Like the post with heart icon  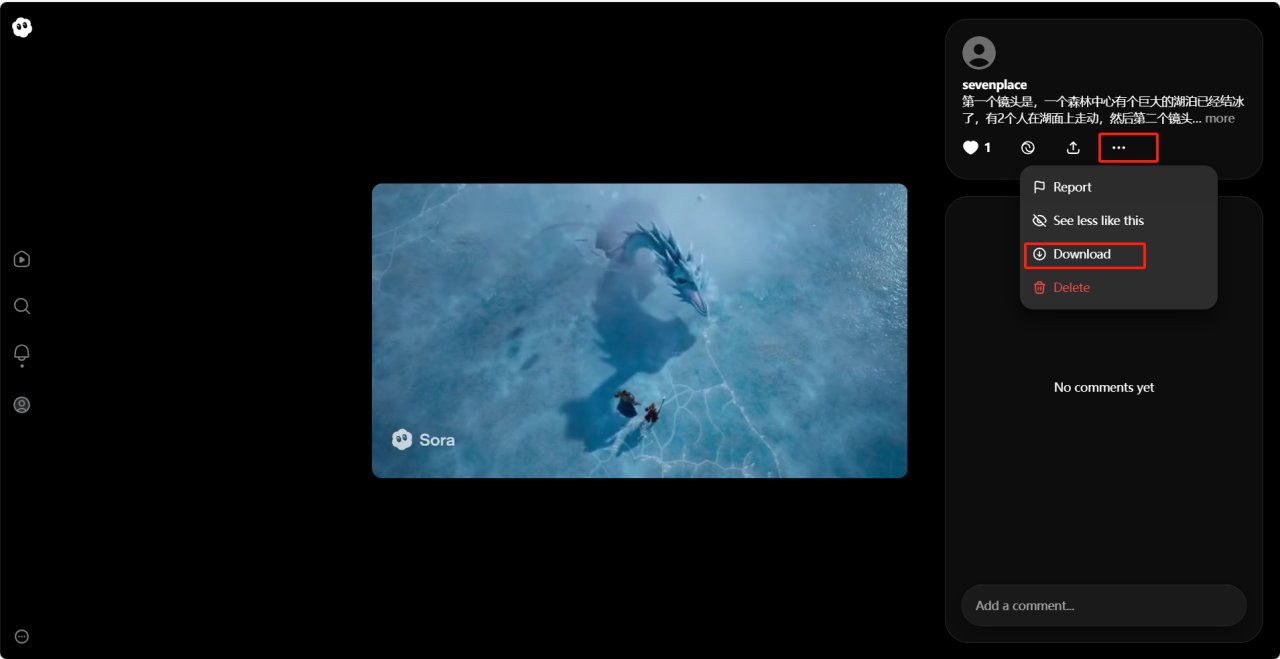(x=970, y=148)
